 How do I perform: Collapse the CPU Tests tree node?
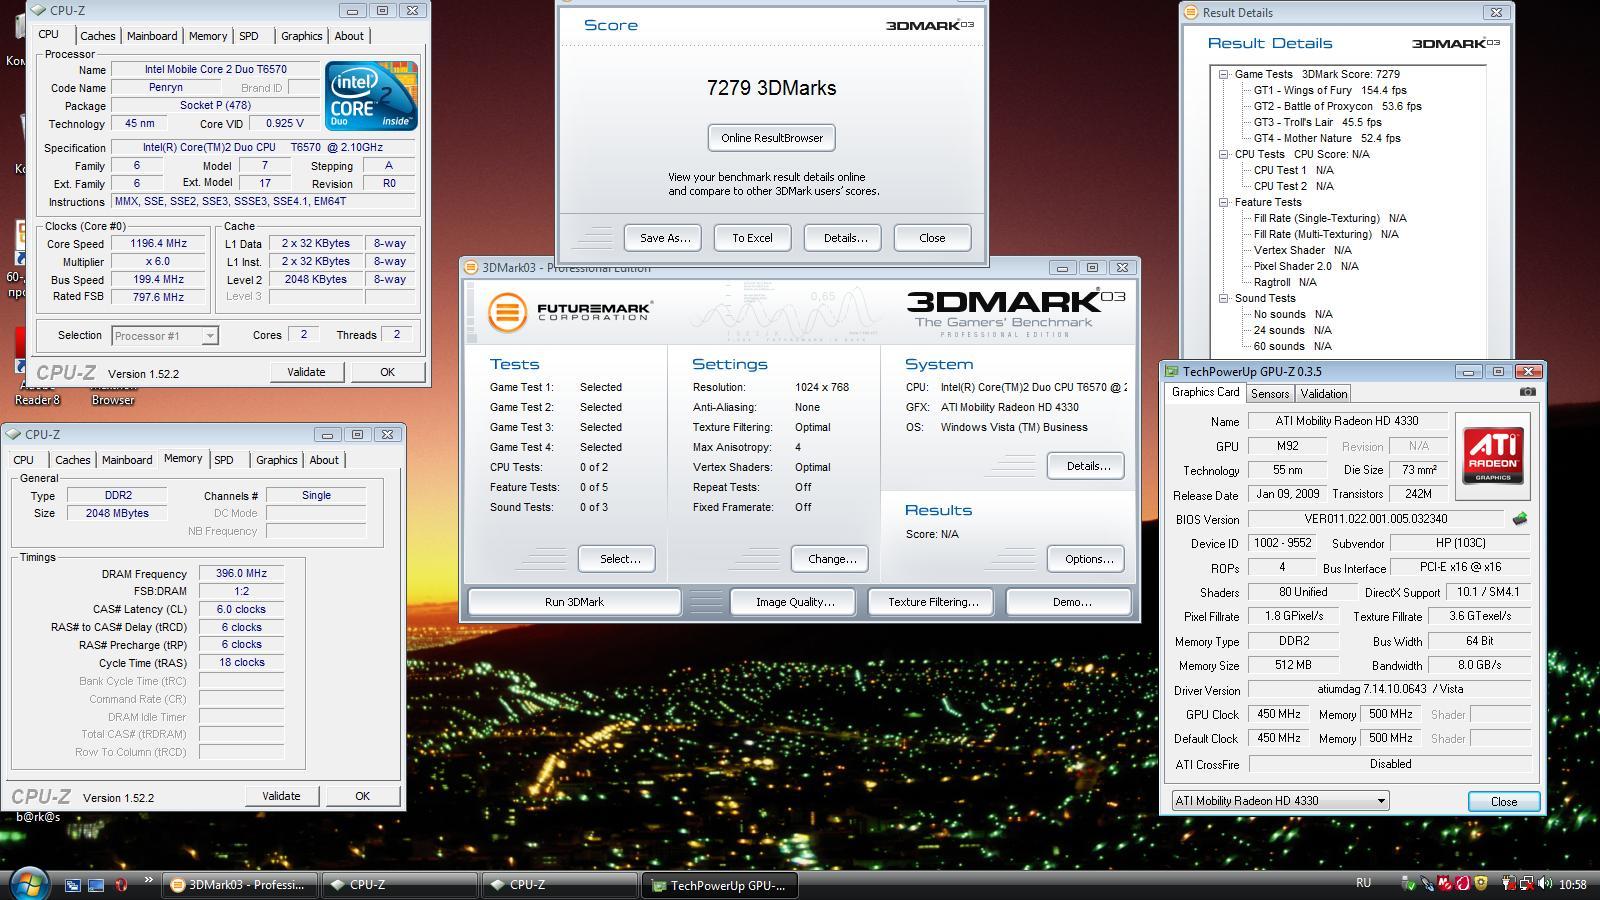click(1223, 154)
